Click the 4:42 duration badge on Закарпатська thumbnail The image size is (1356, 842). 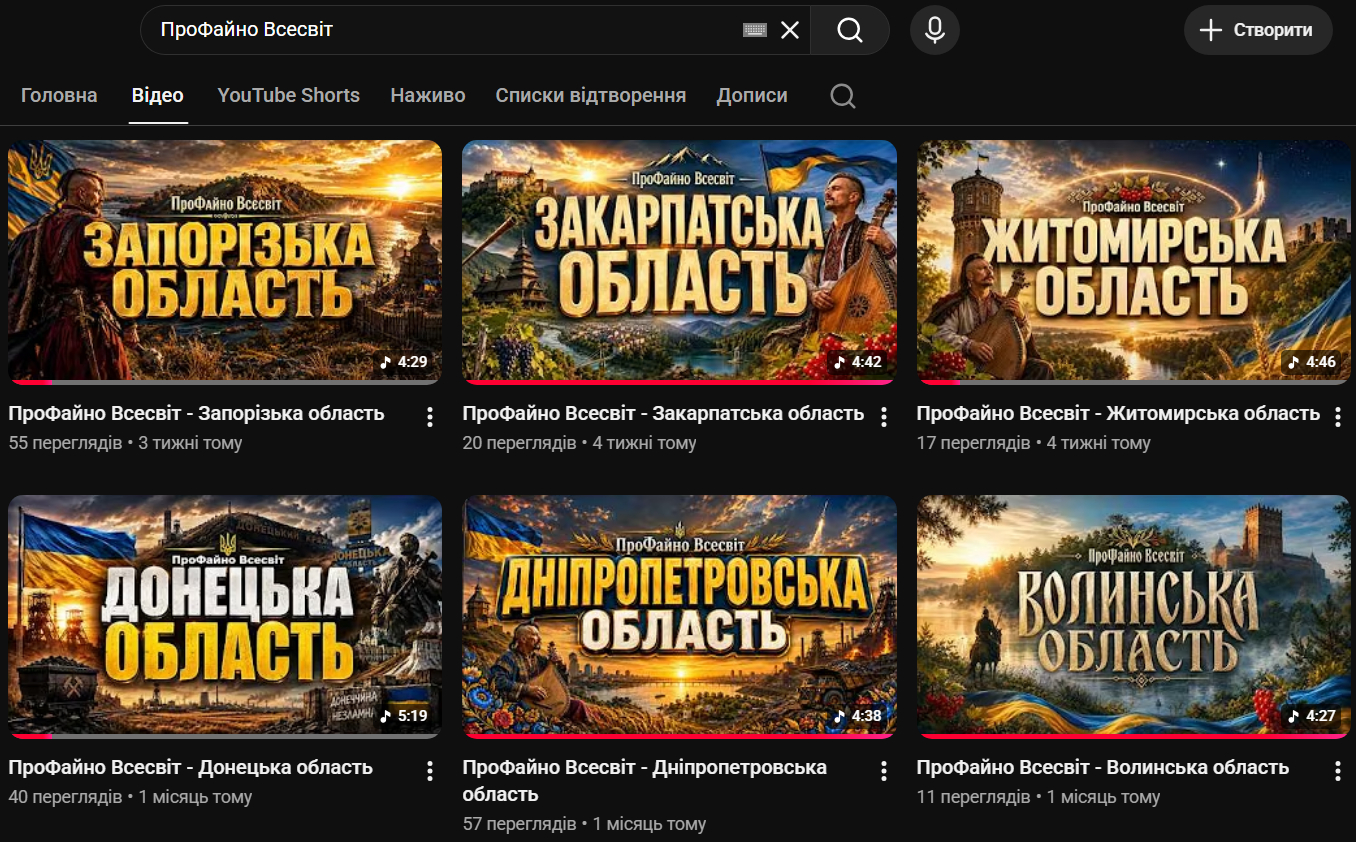858,362
